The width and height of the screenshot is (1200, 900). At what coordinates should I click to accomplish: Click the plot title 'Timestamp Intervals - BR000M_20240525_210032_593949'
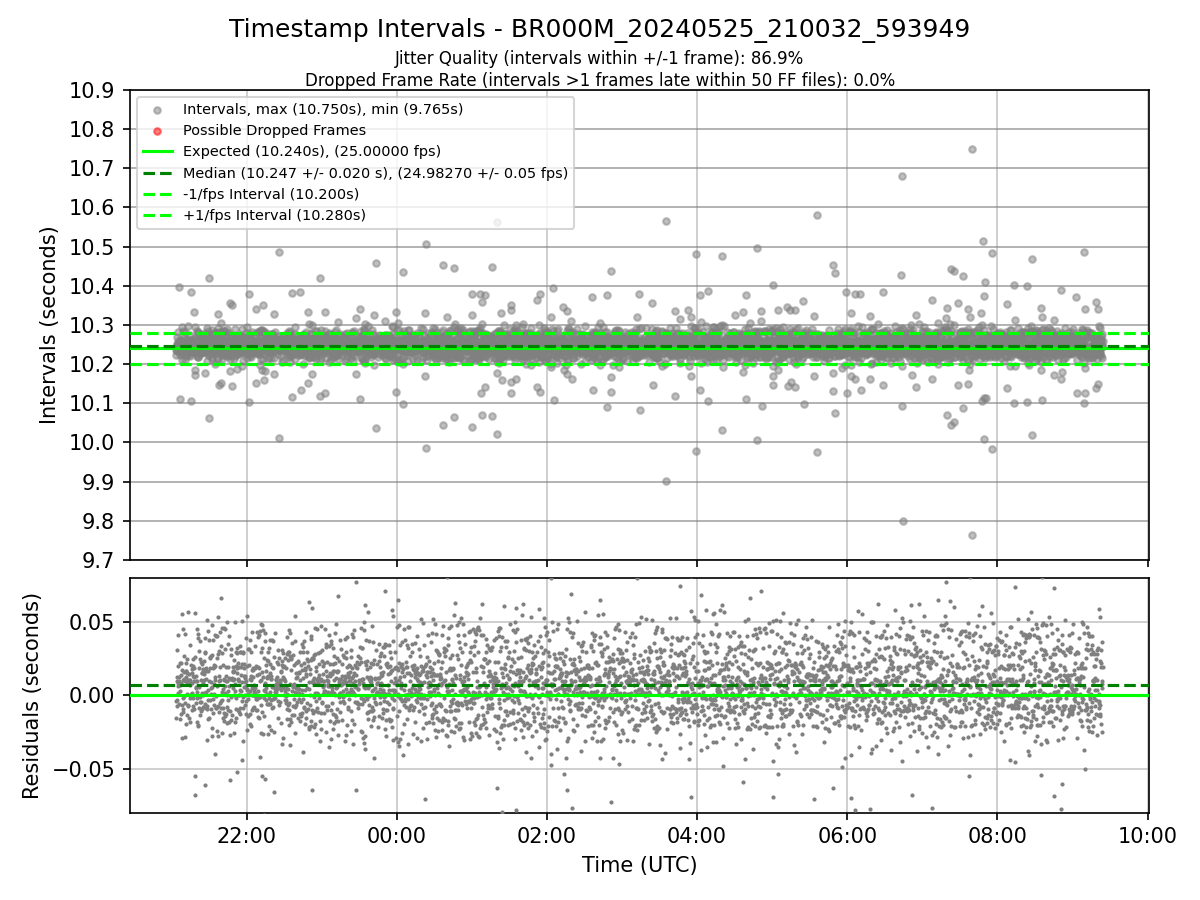(599, 29)
